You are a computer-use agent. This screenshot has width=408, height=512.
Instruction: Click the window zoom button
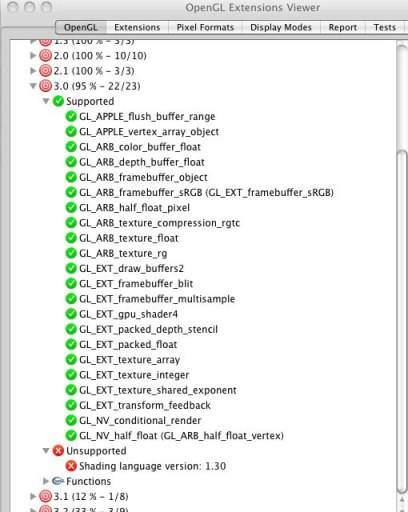pyautogui.click(x=47, y=7)
